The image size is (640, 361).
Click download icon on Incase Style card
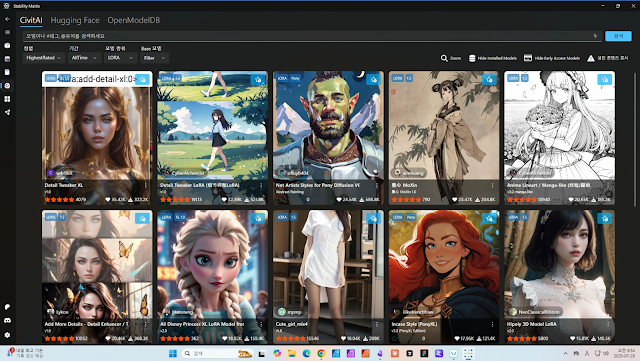point(489,218)
